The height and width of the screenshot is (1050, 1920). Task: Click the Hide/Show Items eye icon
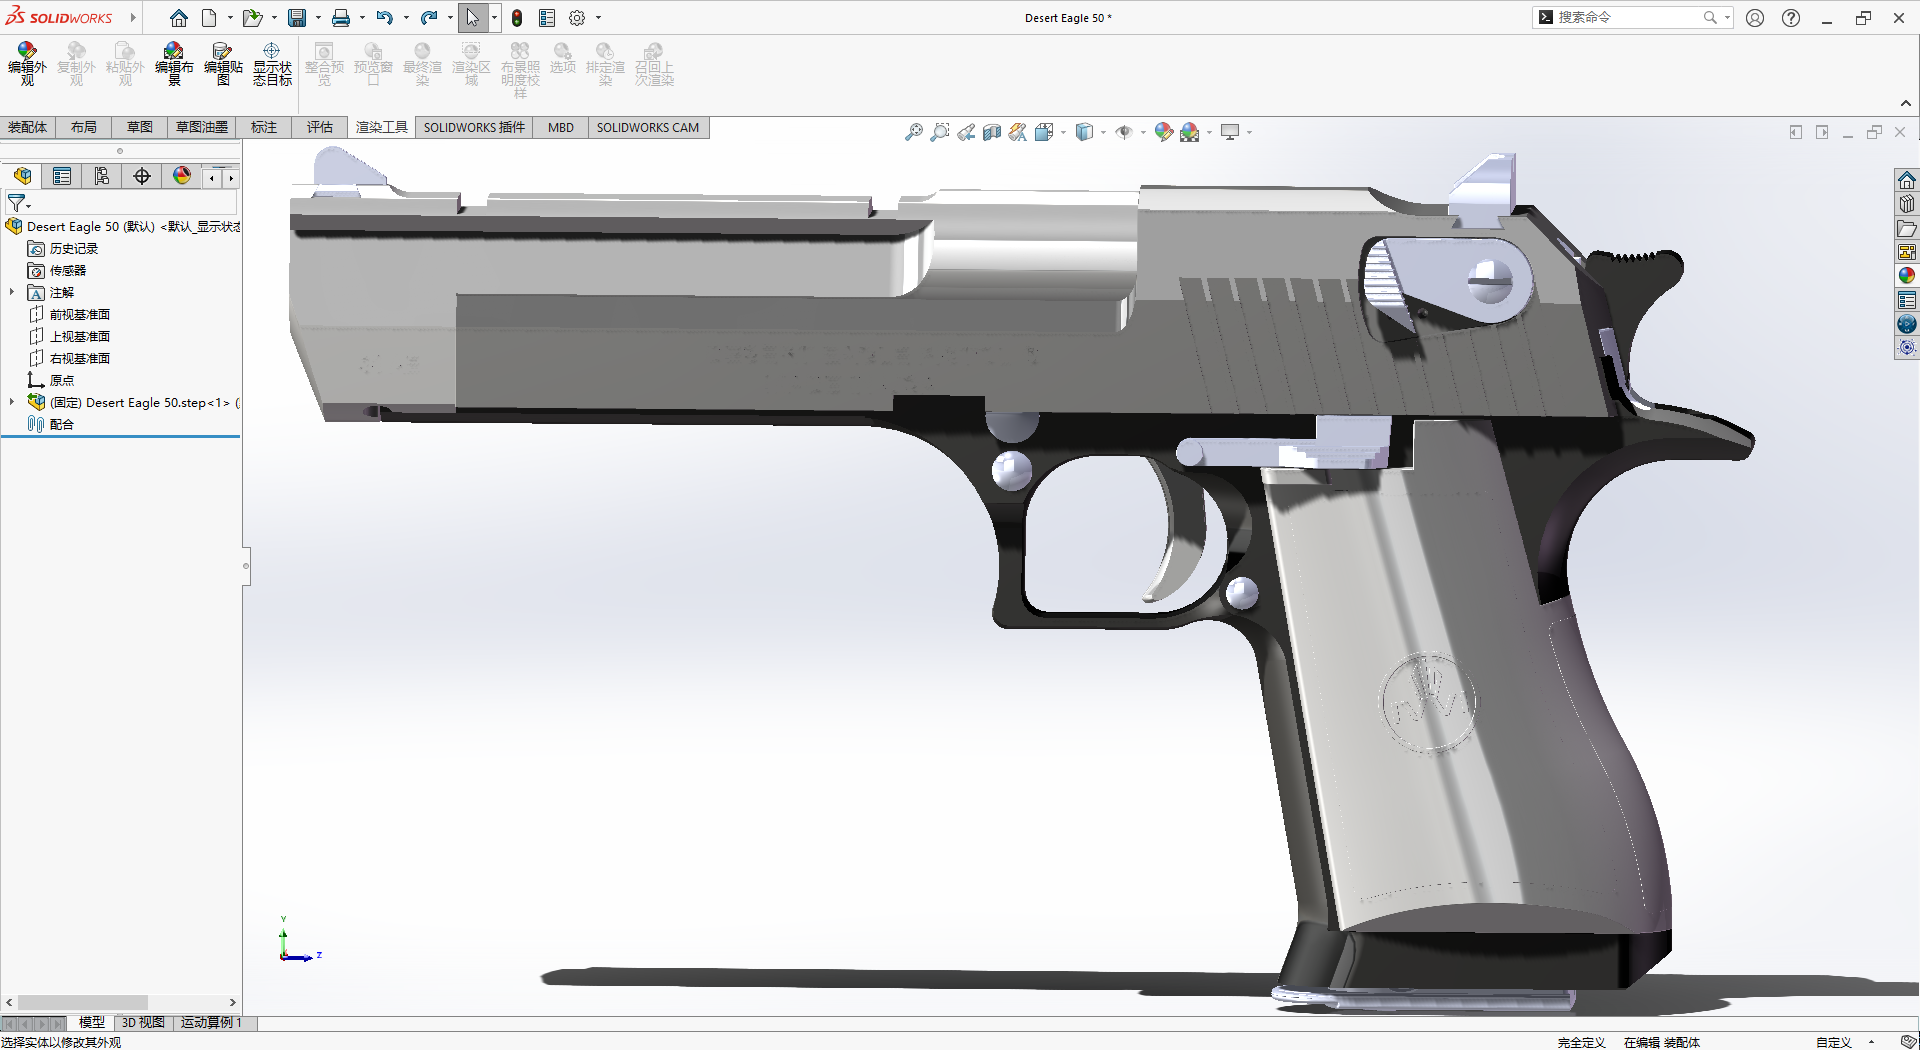coord(1124,132)
